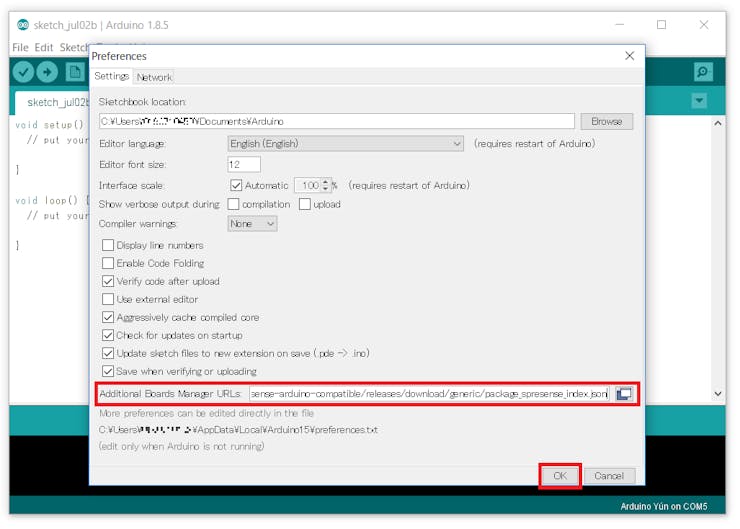Click the interface scale percentage stepper
The width and height of the screenshot is (740, 529).
325,185
